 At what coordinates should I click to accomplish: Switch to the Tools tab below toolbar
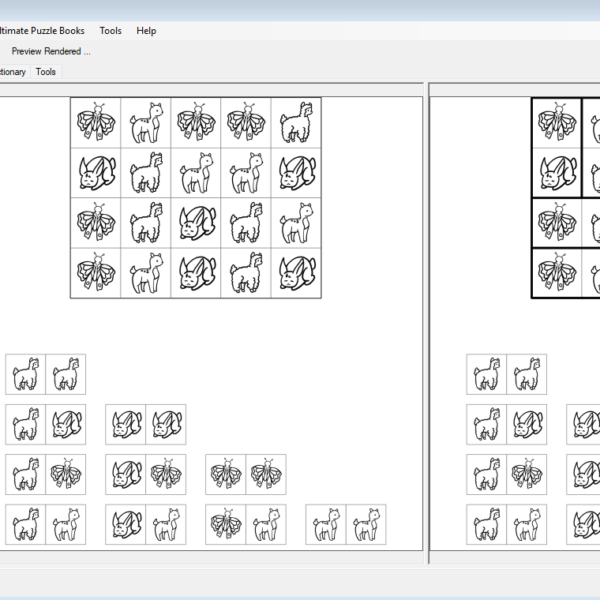[46, 72]
